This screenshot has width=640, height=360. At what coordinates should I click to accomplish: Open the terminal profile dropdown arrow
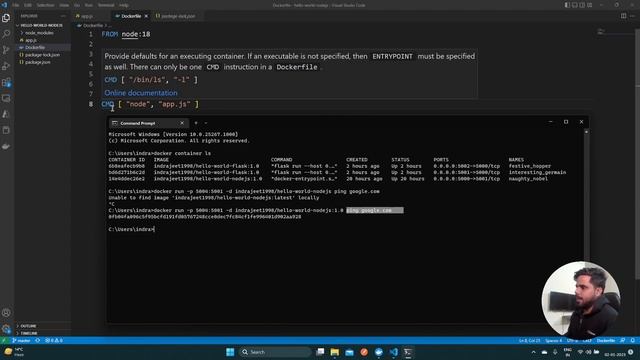[206, 123]
